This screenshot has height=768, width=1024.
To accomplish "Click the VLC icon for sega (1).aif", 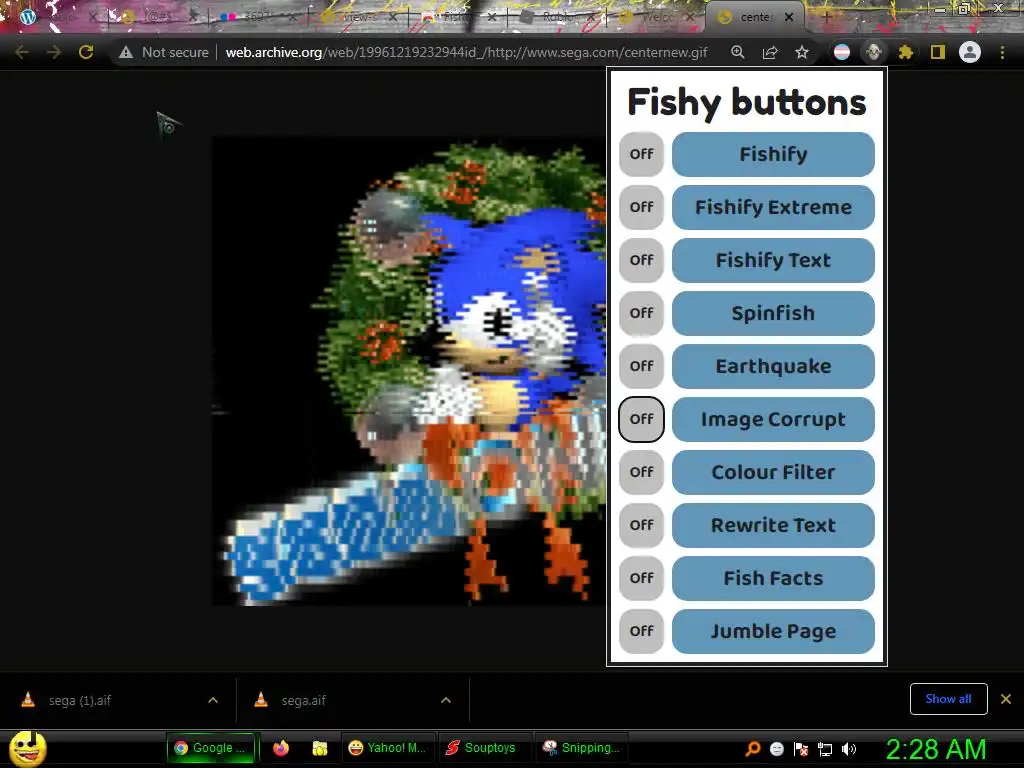I will [28, 700].
